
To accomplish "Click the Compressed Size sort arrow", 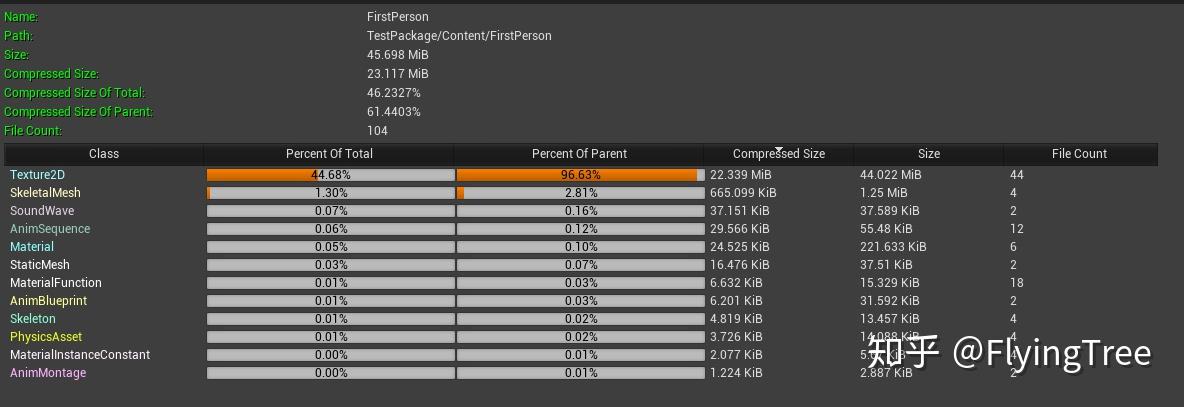I will pyautogui.click(x=779, y=148).
